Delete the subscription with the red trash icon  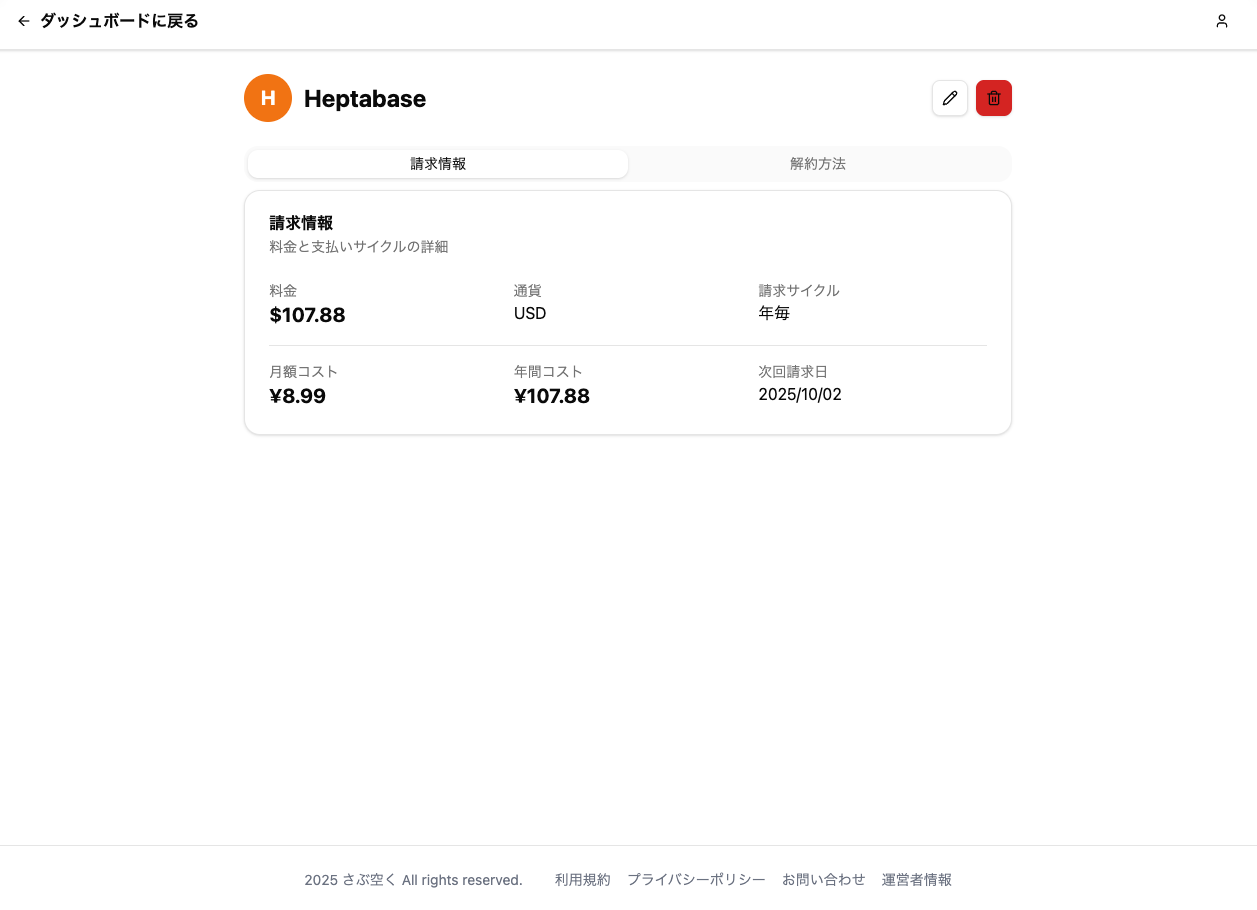[x=994, y=98]
